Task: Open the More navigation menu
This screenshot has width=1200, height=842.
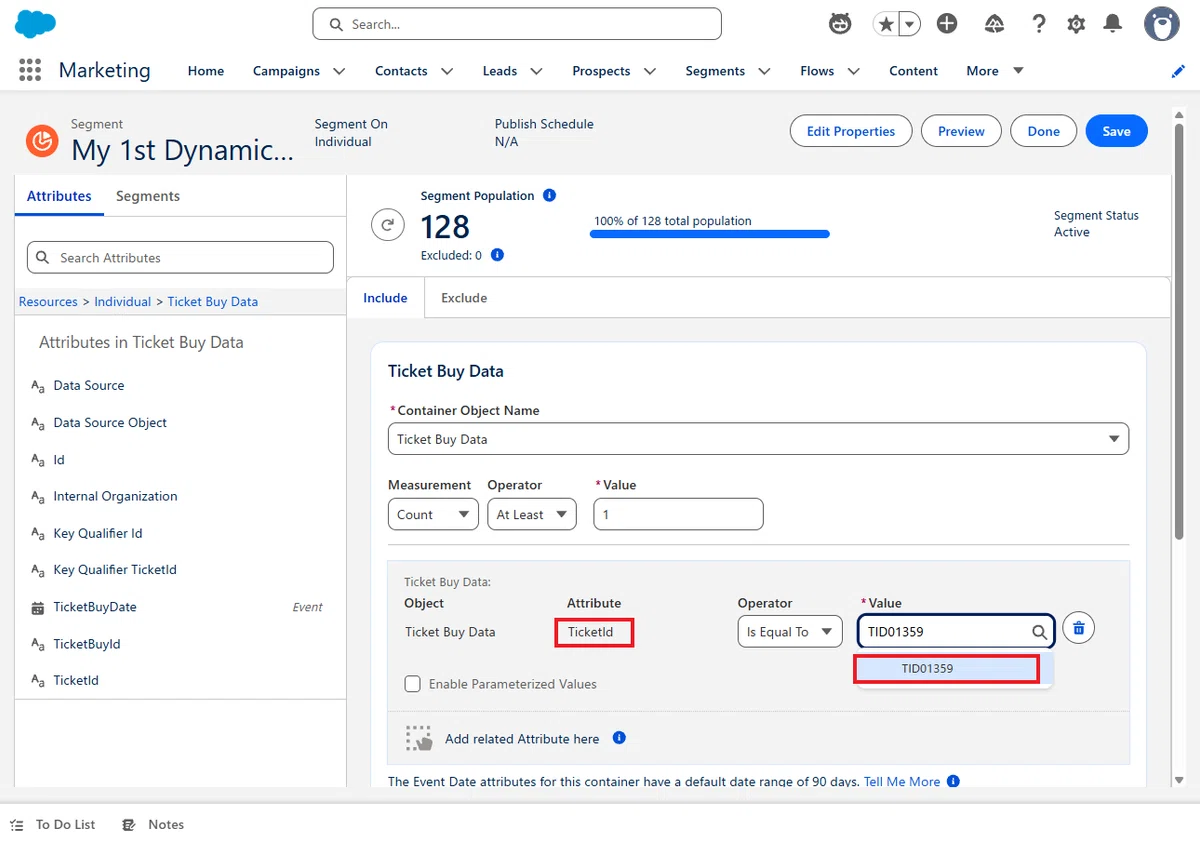Action: point(995,71)
